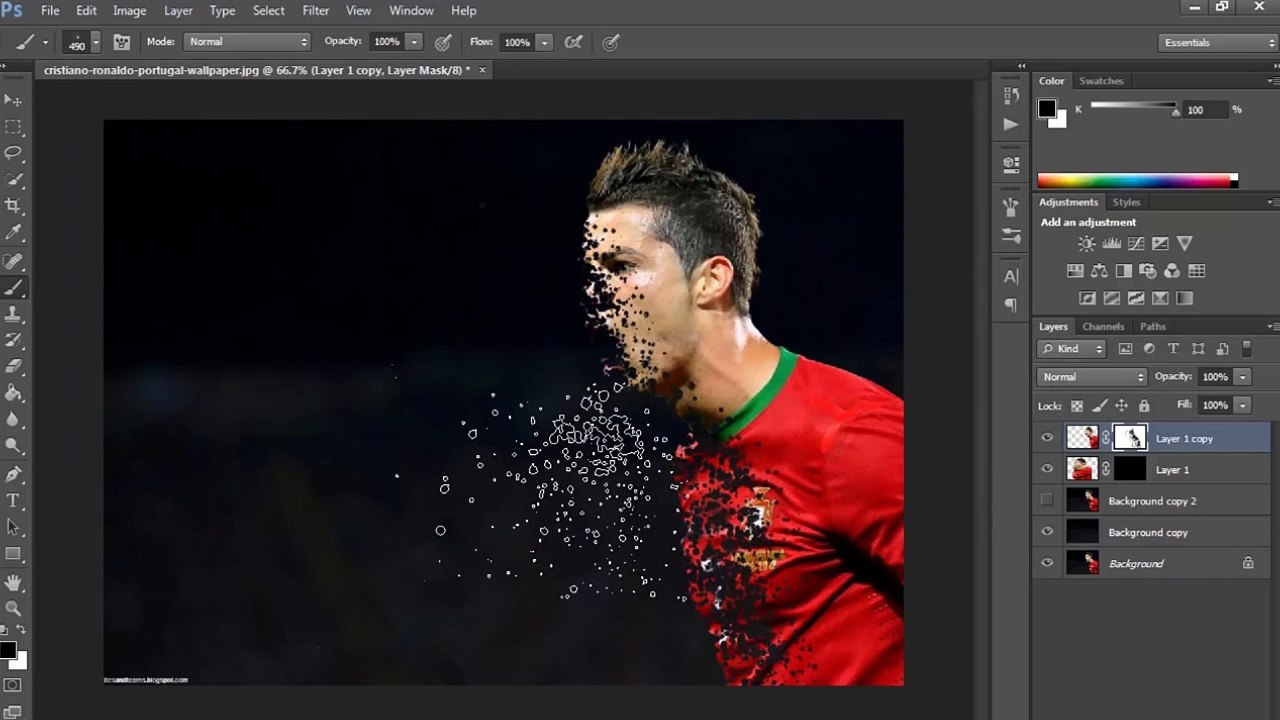Image resolution: width=1280 pixels, height=720 pixels.
Task: Hide the Background copy layer
Action: pyautogui.click(x=1047, y=532)
